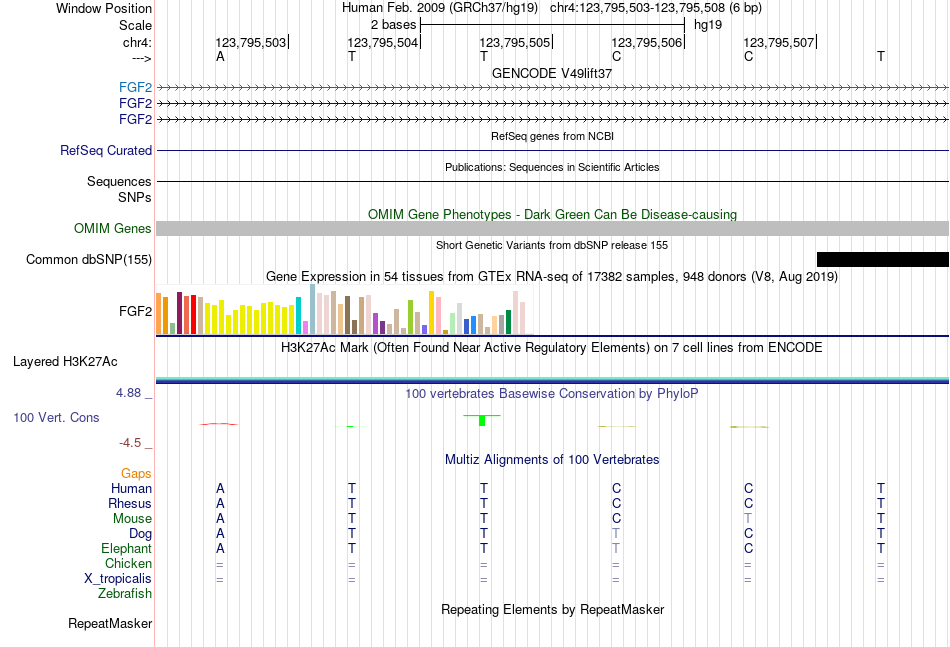Click the light-blue FGF2 track label
The height and width of the screenshot is (647, 950).
135,88
